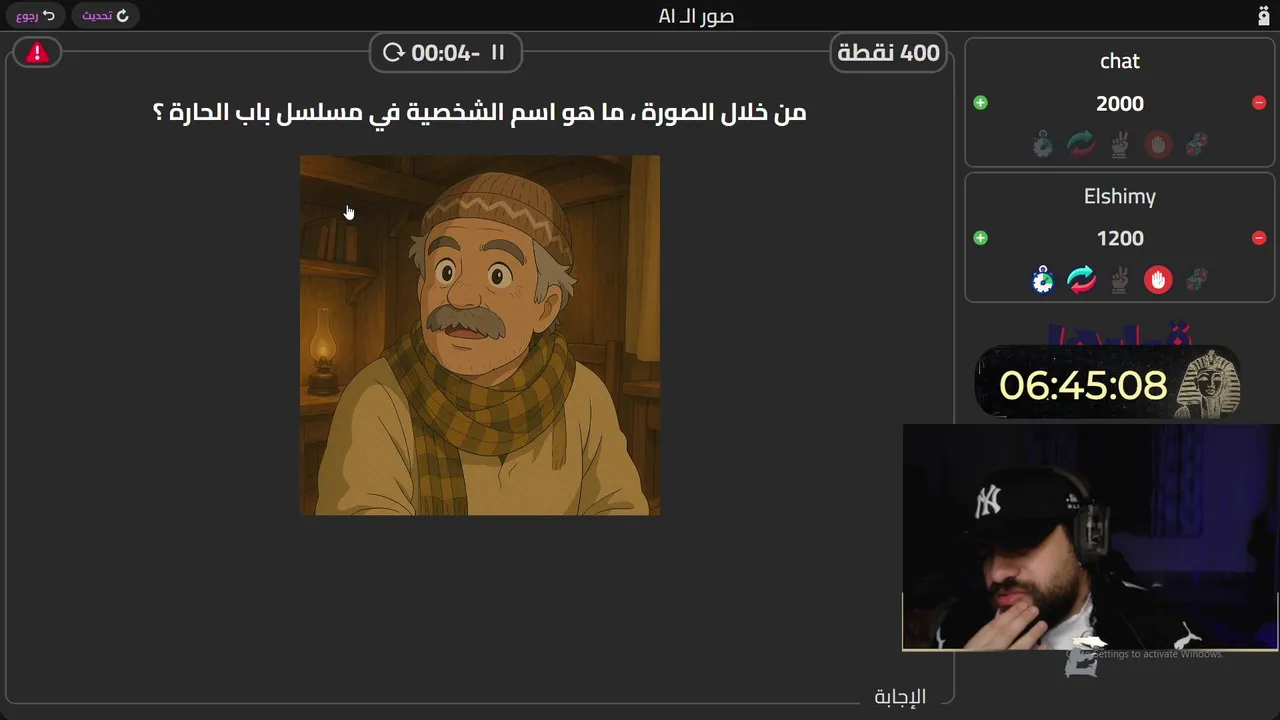This screenshot has width=1280, height=720.
Task: Click the Elshimy team name
Action: pyautogui.click(x=1120, y=196)
